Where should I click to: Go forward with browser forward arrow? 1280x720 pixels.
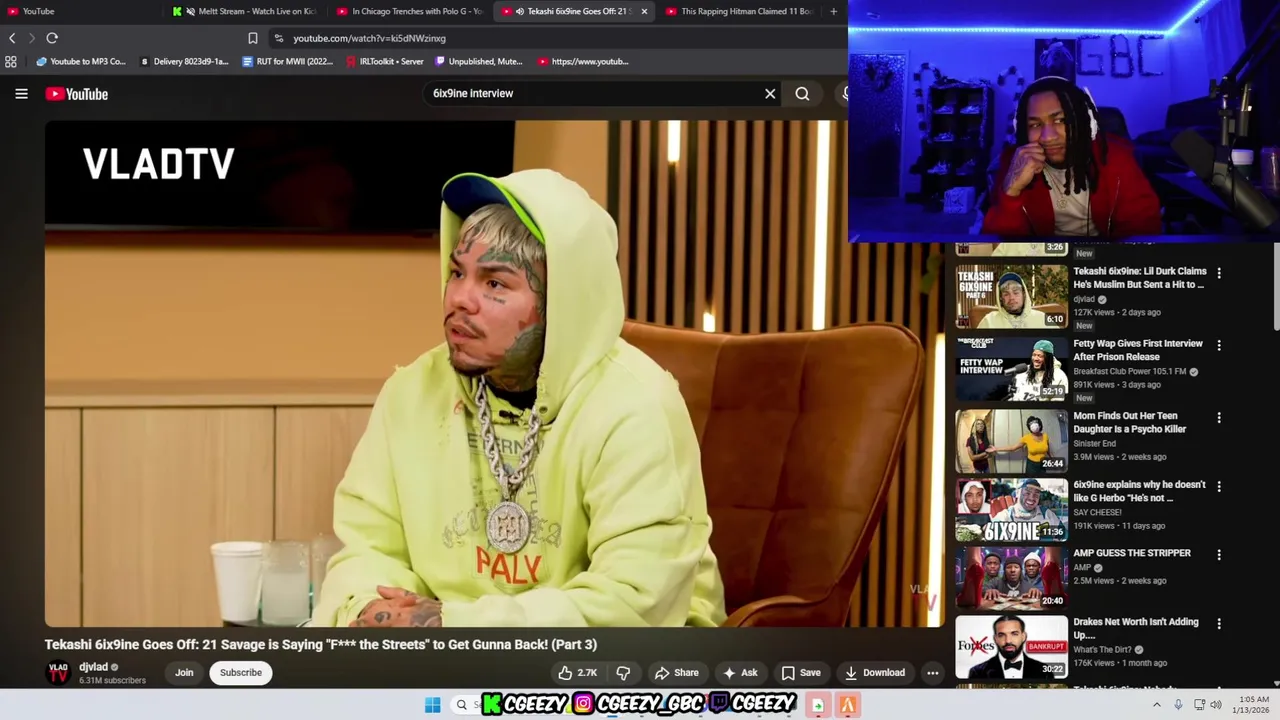click(x=31, y=38)
